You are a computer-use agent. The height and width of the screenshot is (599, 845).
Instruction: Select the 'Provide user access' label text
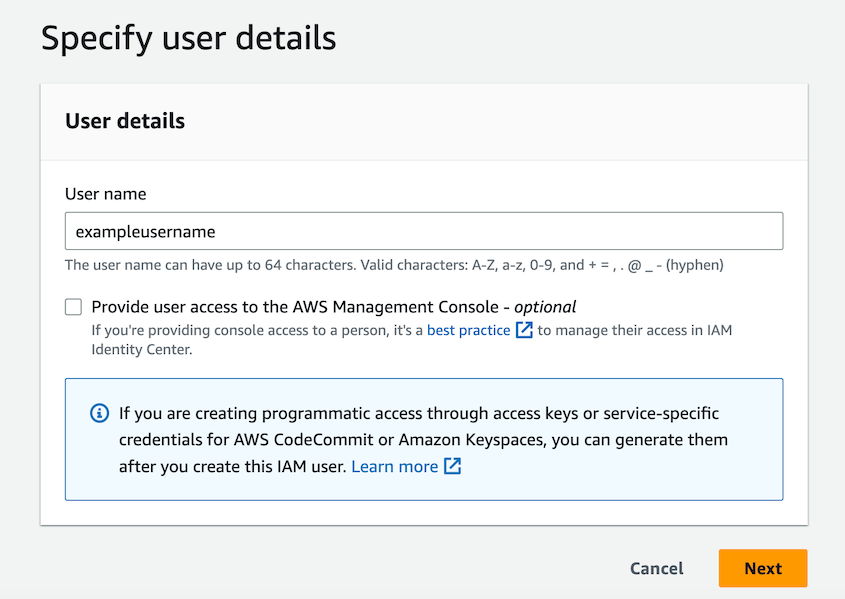pyautogui.click(x=334, y=307)
